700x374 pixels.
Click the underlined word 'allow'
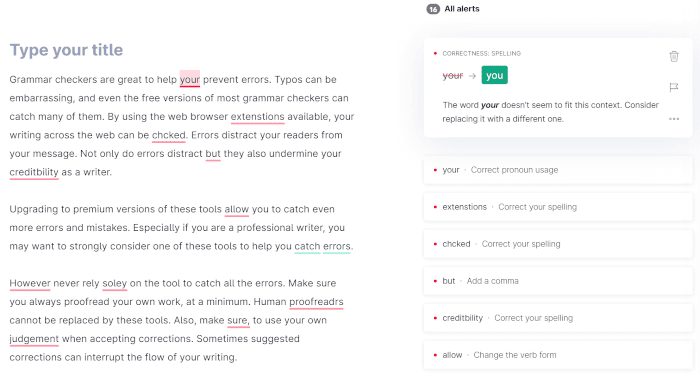tap(237, 209)
